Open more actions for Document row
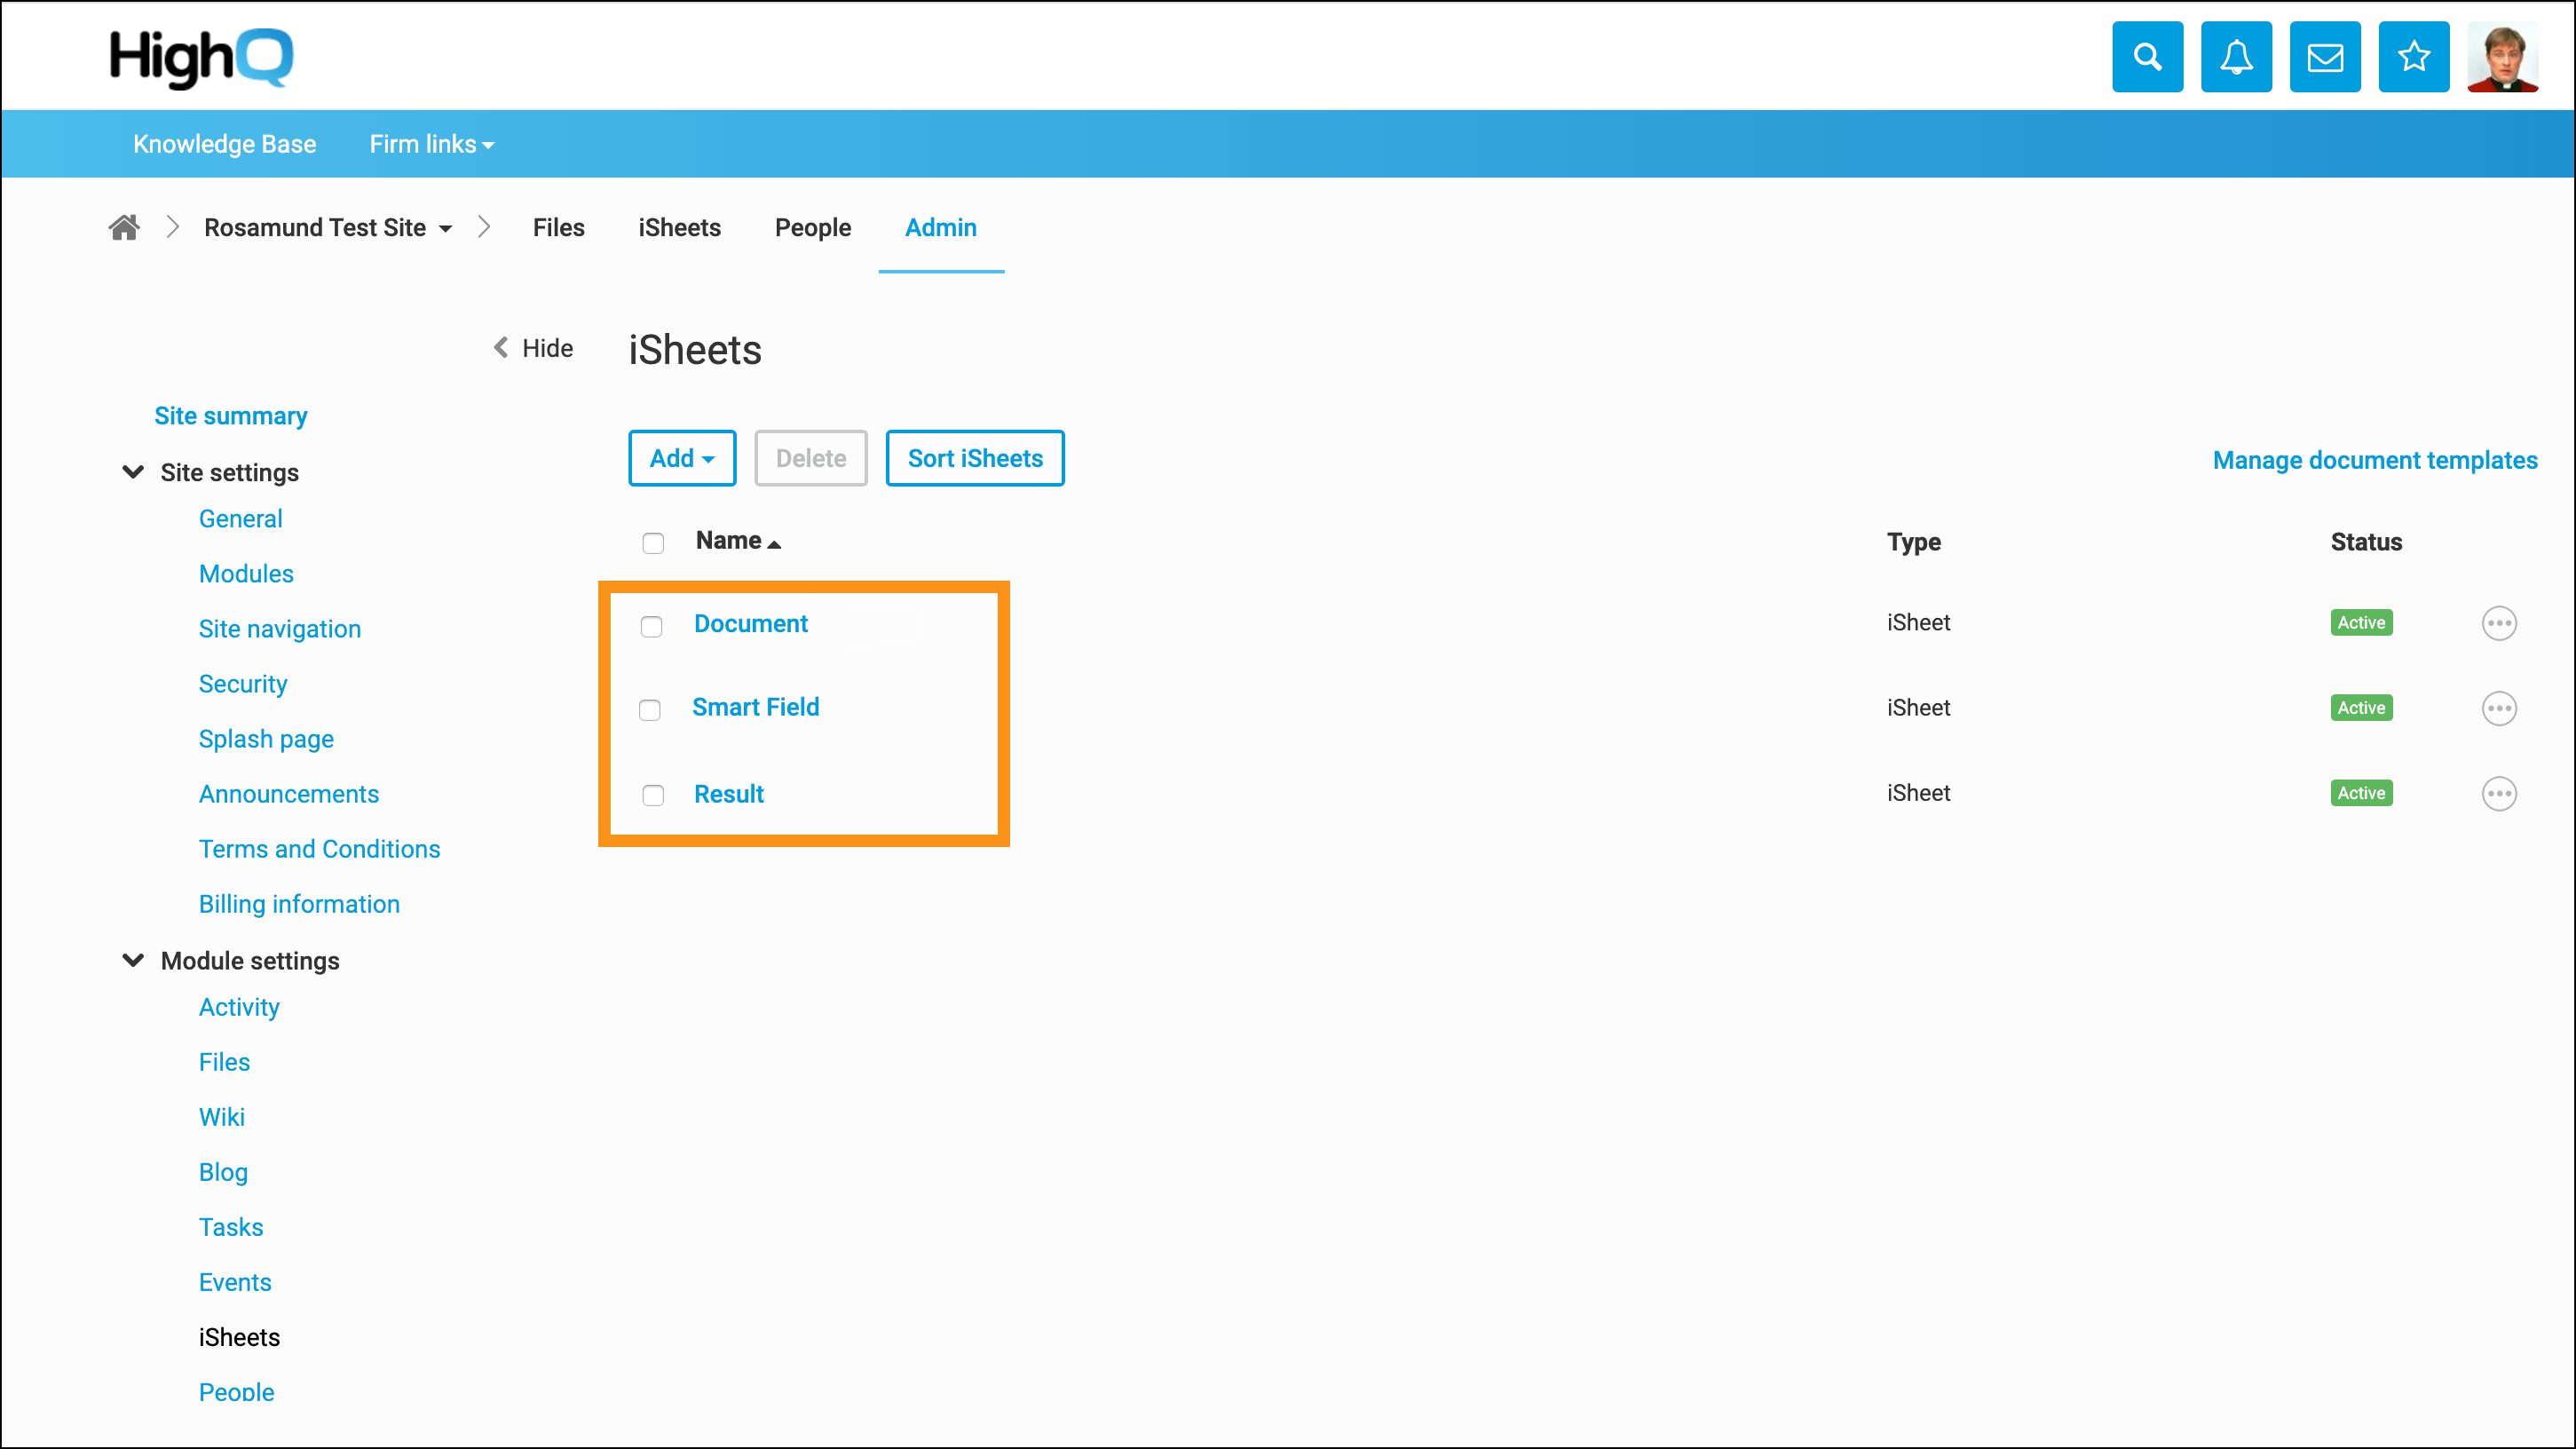The width and height of the screenshot is (2576, 1449). coord(2498,623)
